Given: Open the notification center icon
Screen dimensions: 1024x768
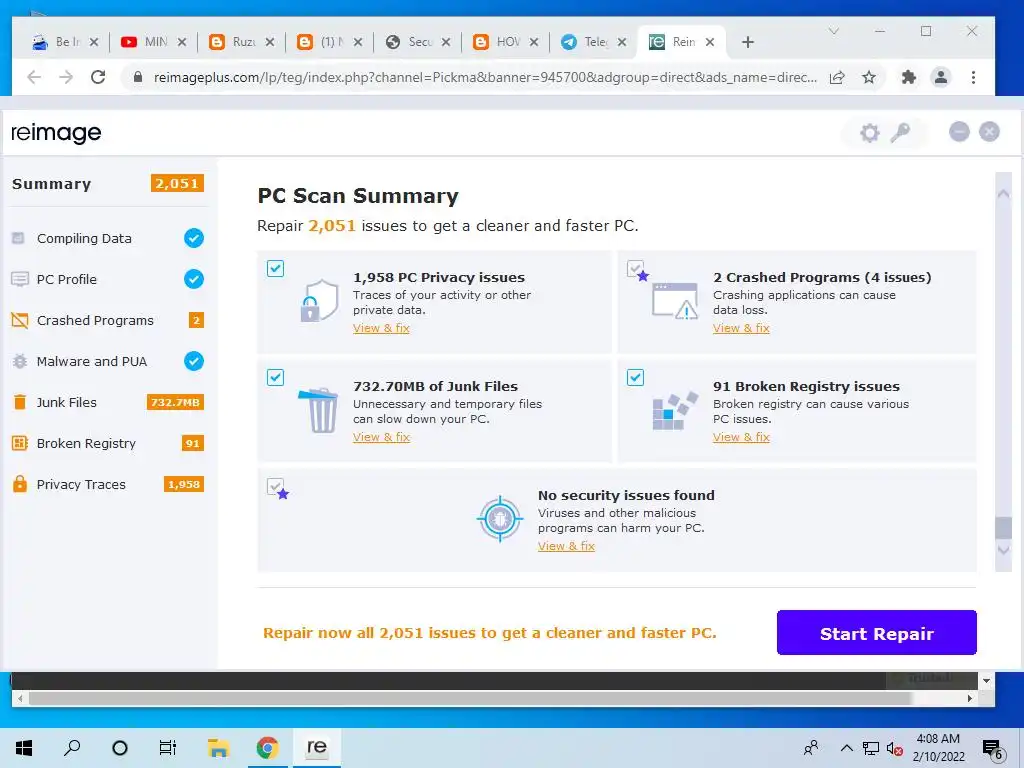Looking at the screenshot, I should pyautogui.click(x=993, y=748).
